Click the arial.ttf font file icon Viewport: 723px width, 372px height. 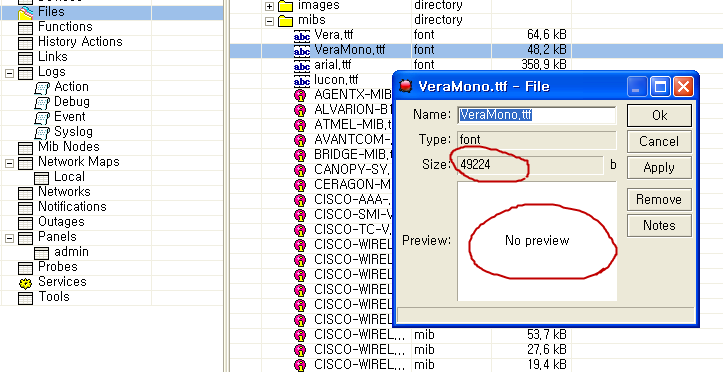click(302, 65)
